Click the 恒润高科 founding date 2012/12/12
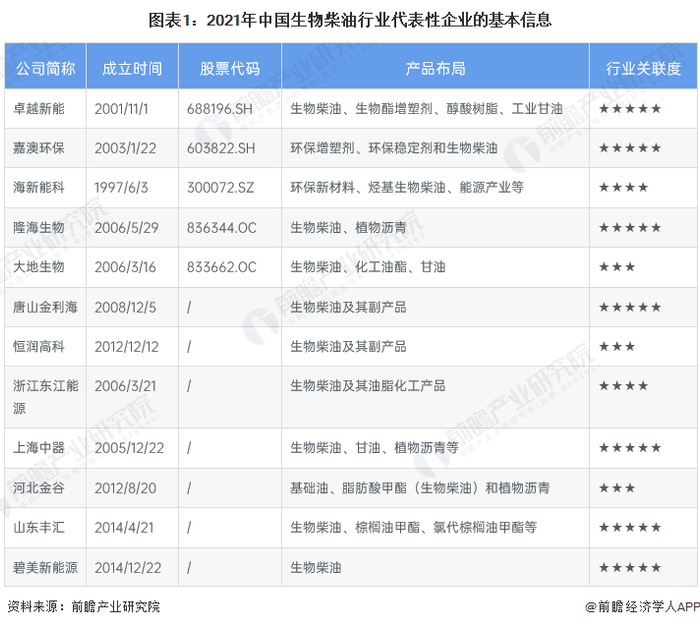This screenshot has height=627, width=700. (x=127, y=347)
